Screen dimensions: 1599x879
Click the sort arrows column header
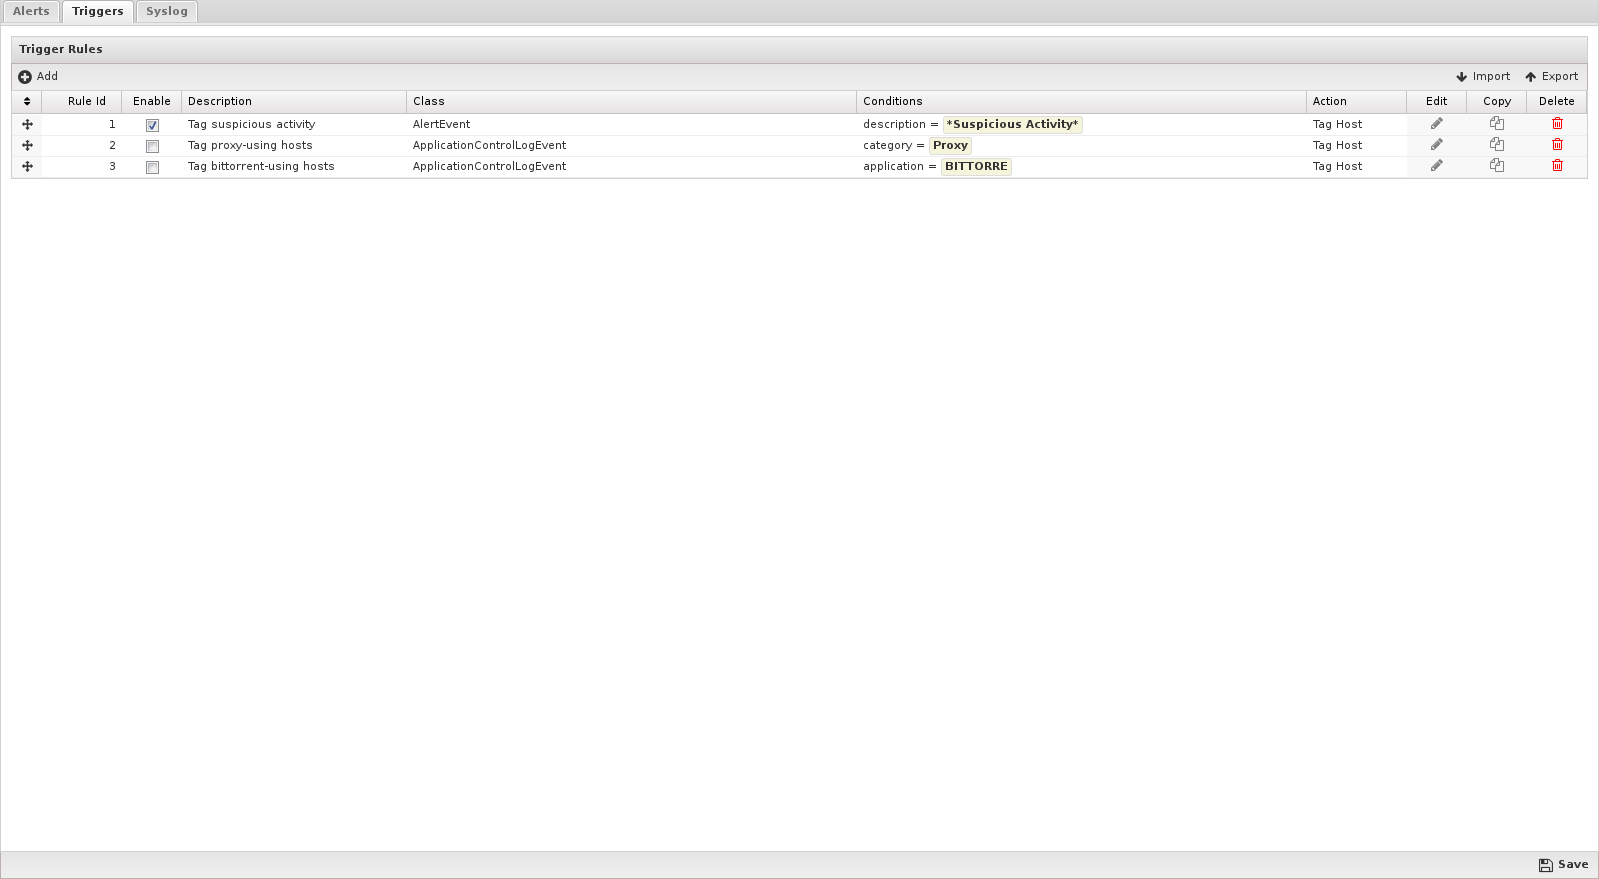tap(27, 101)
